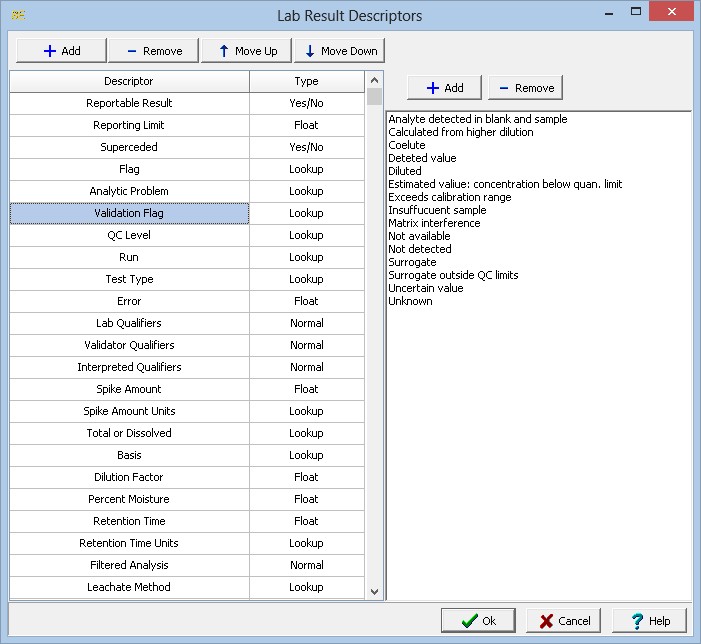Pick 'Not detected' from the values list
This screenshot has width=701, height=644.
(x=420, y=249)
